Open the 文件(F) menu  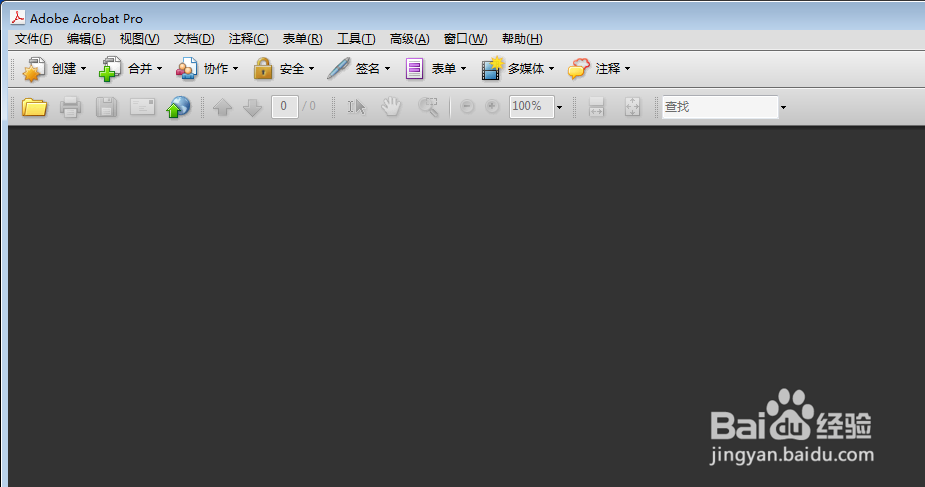tap(34, 39)
